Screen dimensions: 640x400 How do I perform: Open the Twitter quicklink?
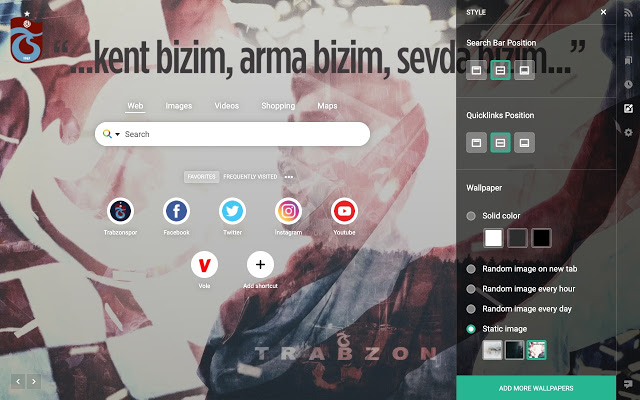(233, 211)
